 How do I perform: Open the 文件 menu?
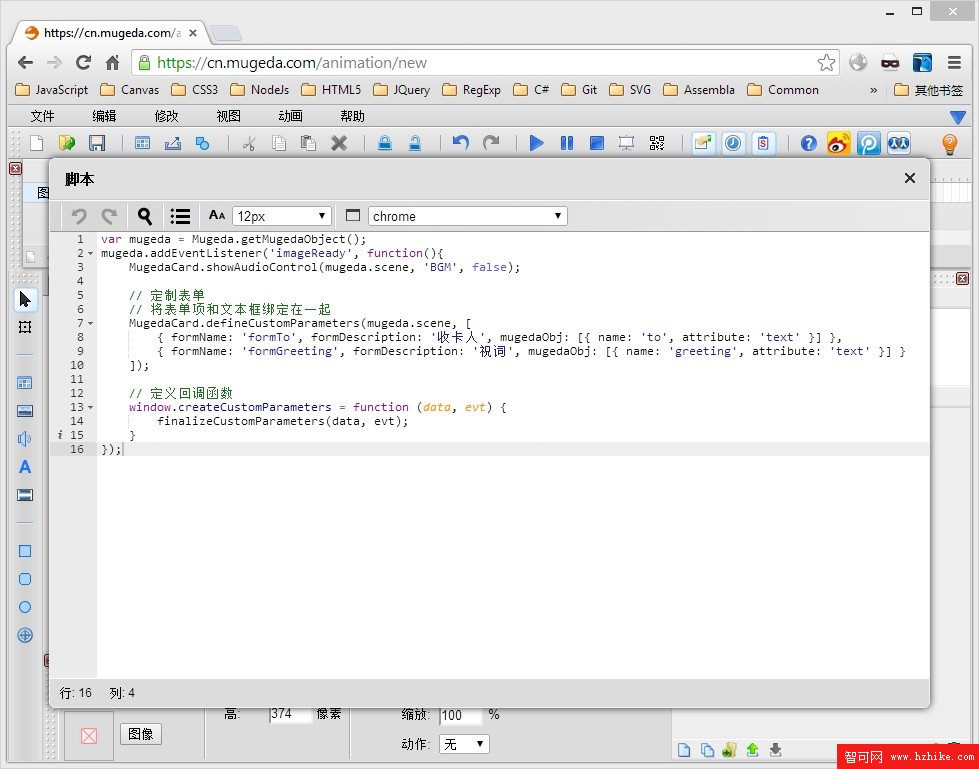point(42,116)
